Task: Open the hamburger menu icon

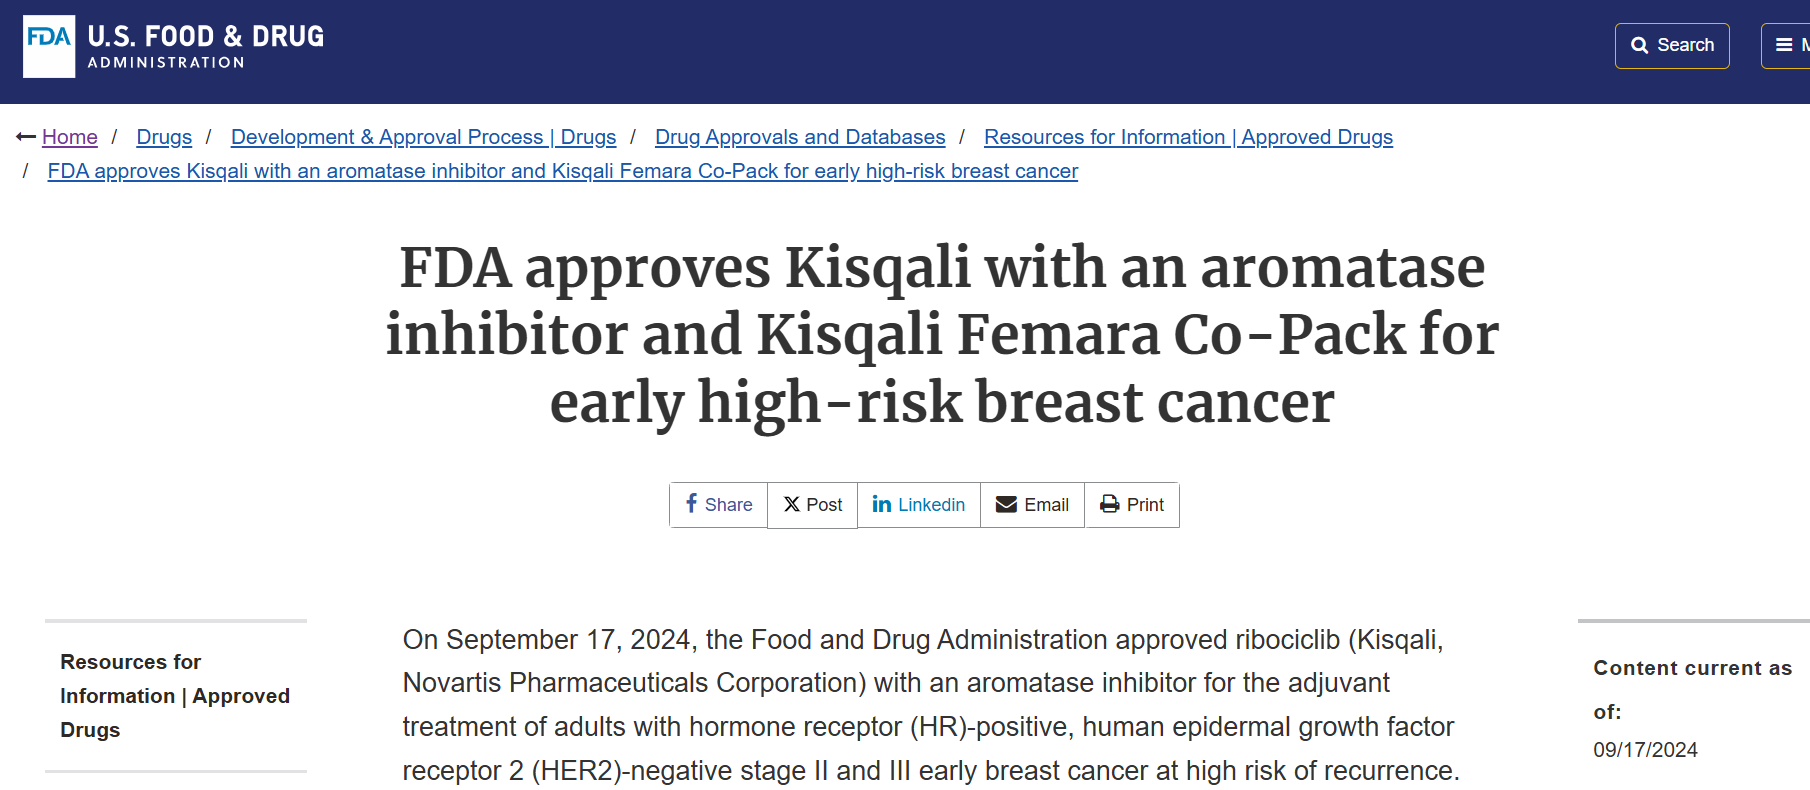Action: [x=1783, y=45]
